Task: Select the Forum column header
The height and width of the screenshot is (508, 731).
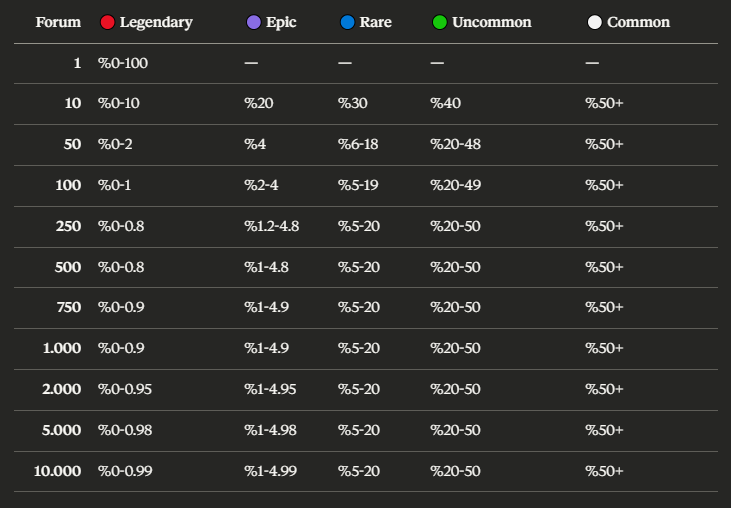Action: [58, 22]
